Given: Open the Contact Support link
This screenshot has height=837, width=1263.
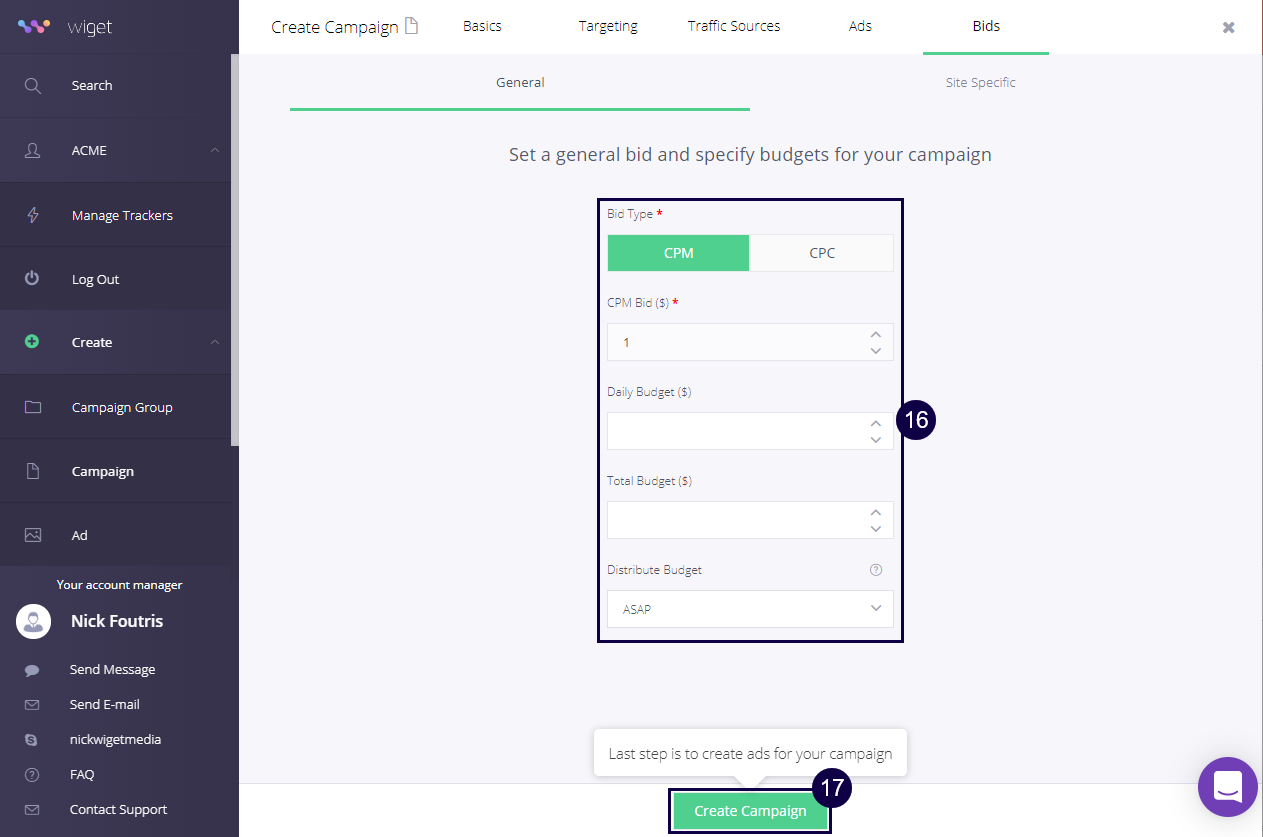Looking at the screenshot, I should pos(118,810).
